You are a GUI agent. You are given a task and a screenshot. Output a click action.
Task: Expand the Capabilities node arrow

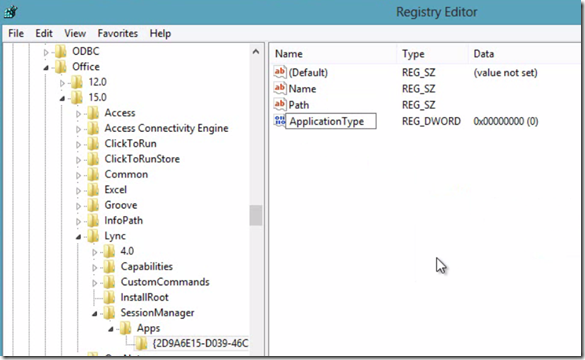coord(95,267)
